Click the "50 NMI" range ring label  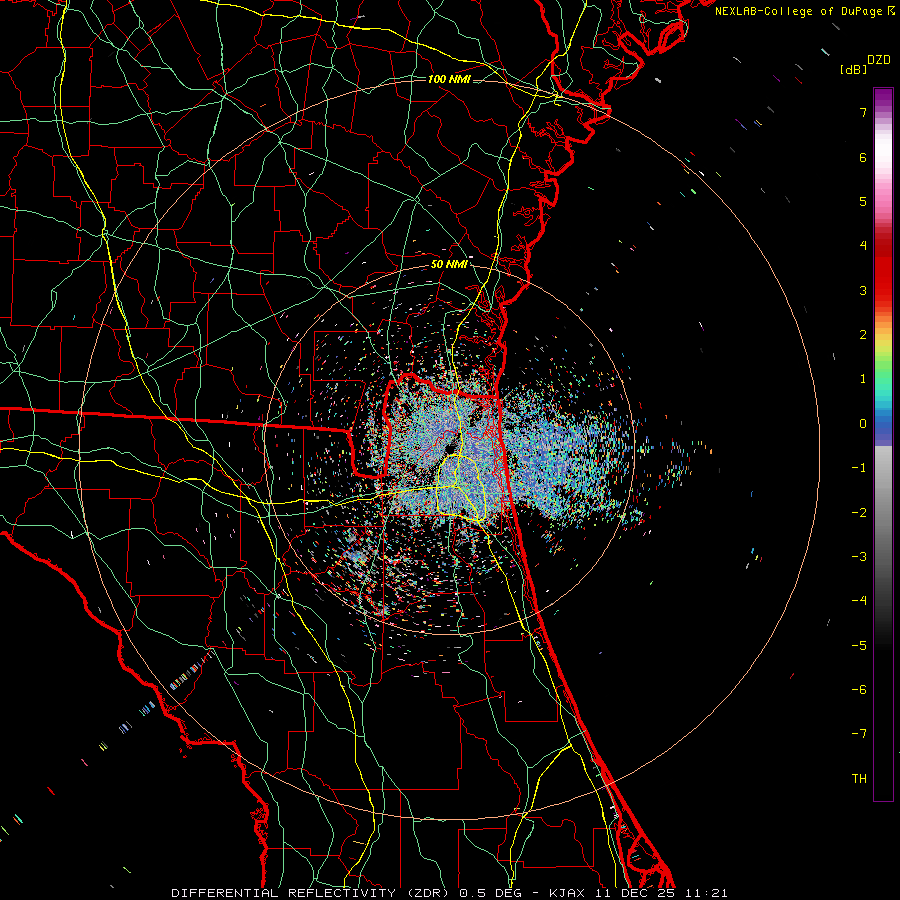(x=449, y=265)
